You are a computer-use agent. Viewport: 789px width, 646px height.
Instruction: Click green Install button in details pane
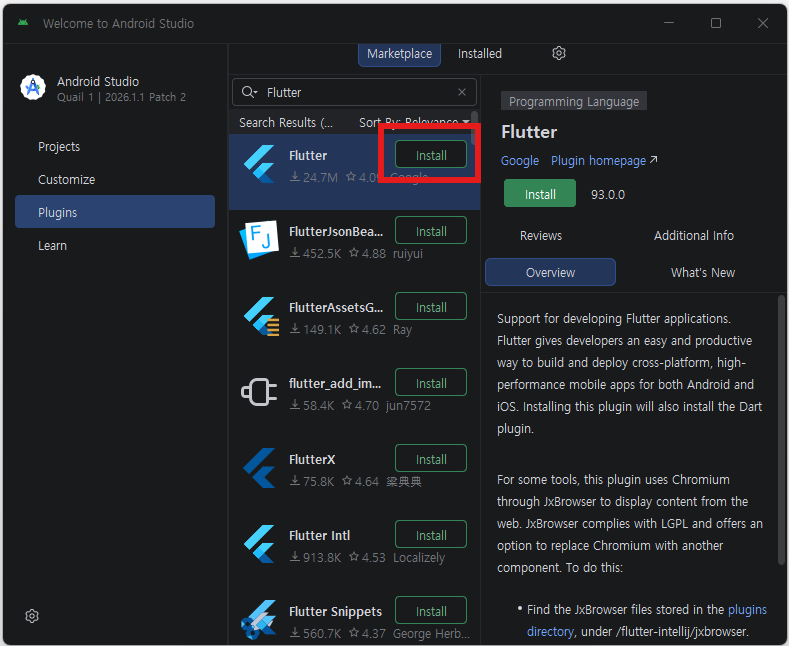(x=540, y=194)
